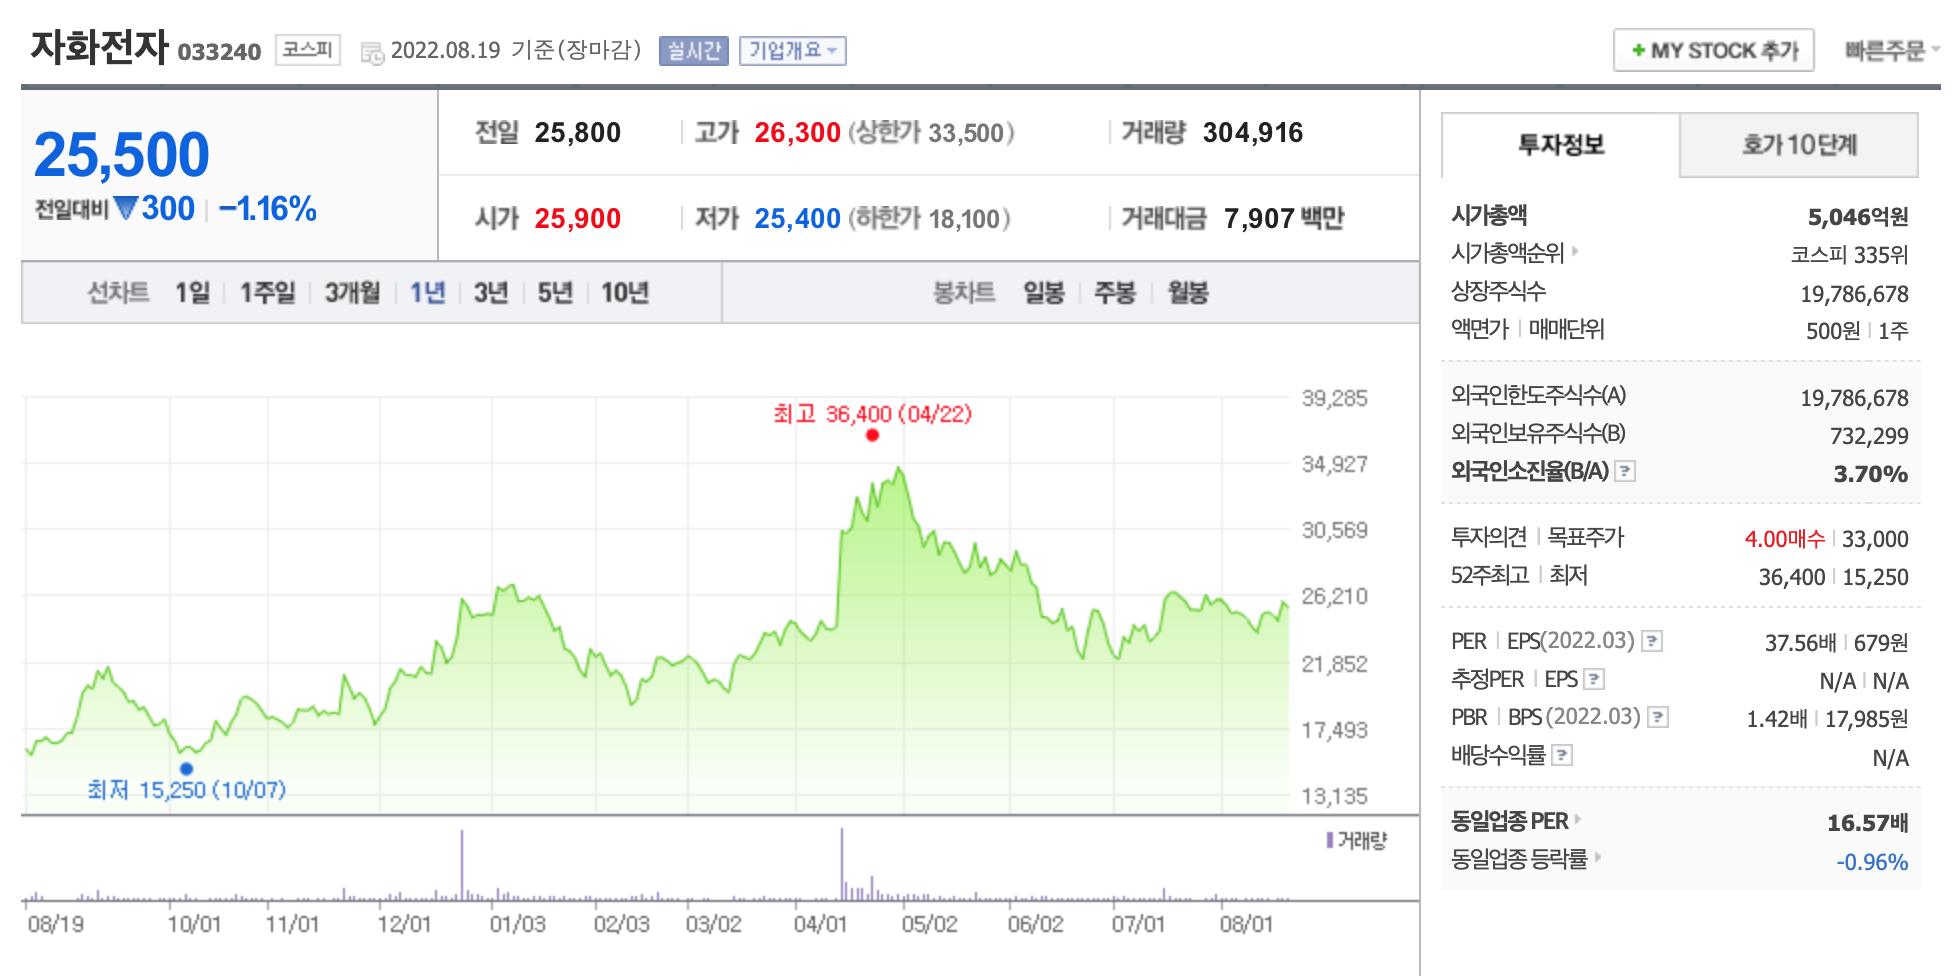Click the -0.96% sector change value

pos(1872,862)
